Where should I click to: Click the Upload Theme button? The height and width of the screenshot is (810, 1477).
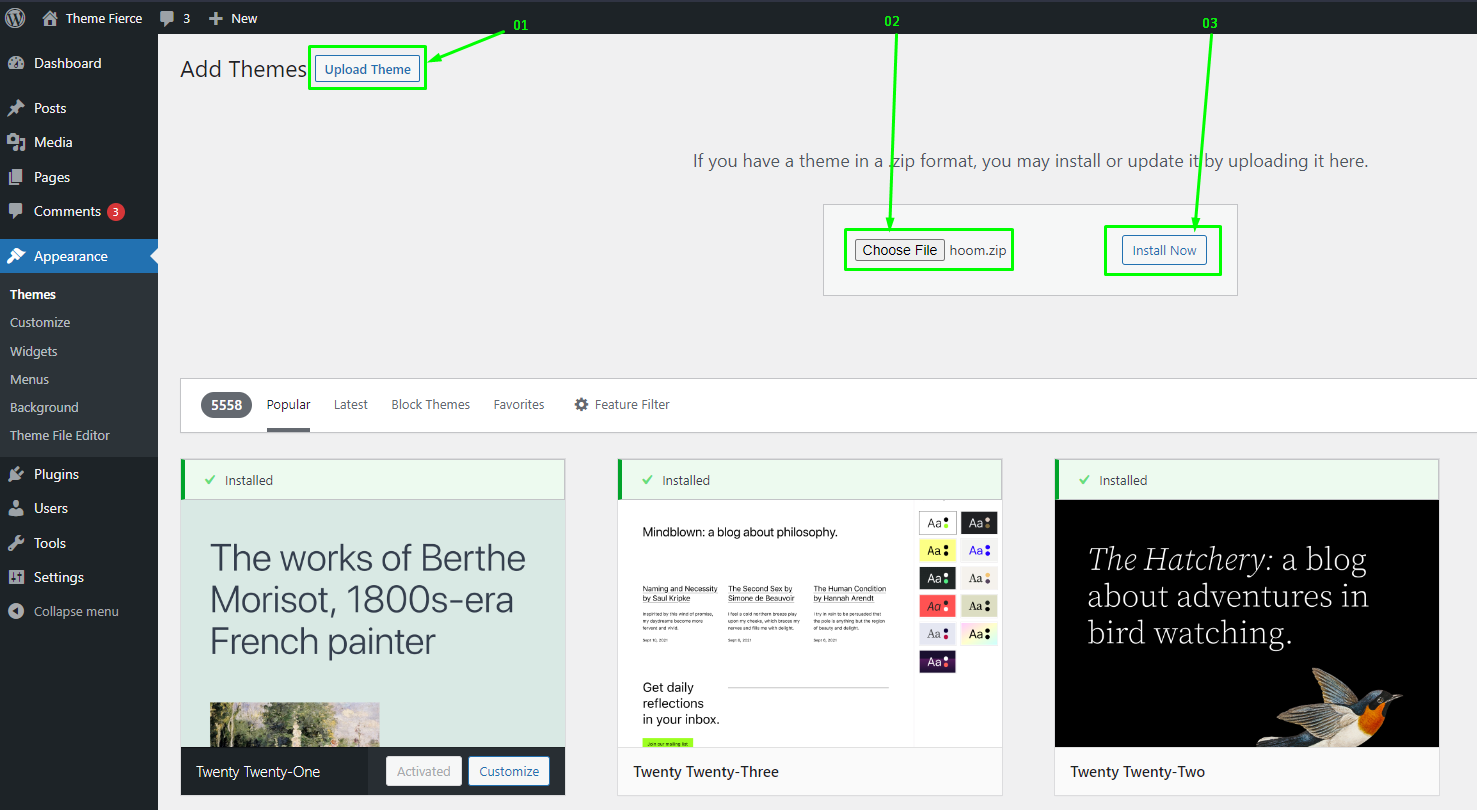click(x=367, y=69)
